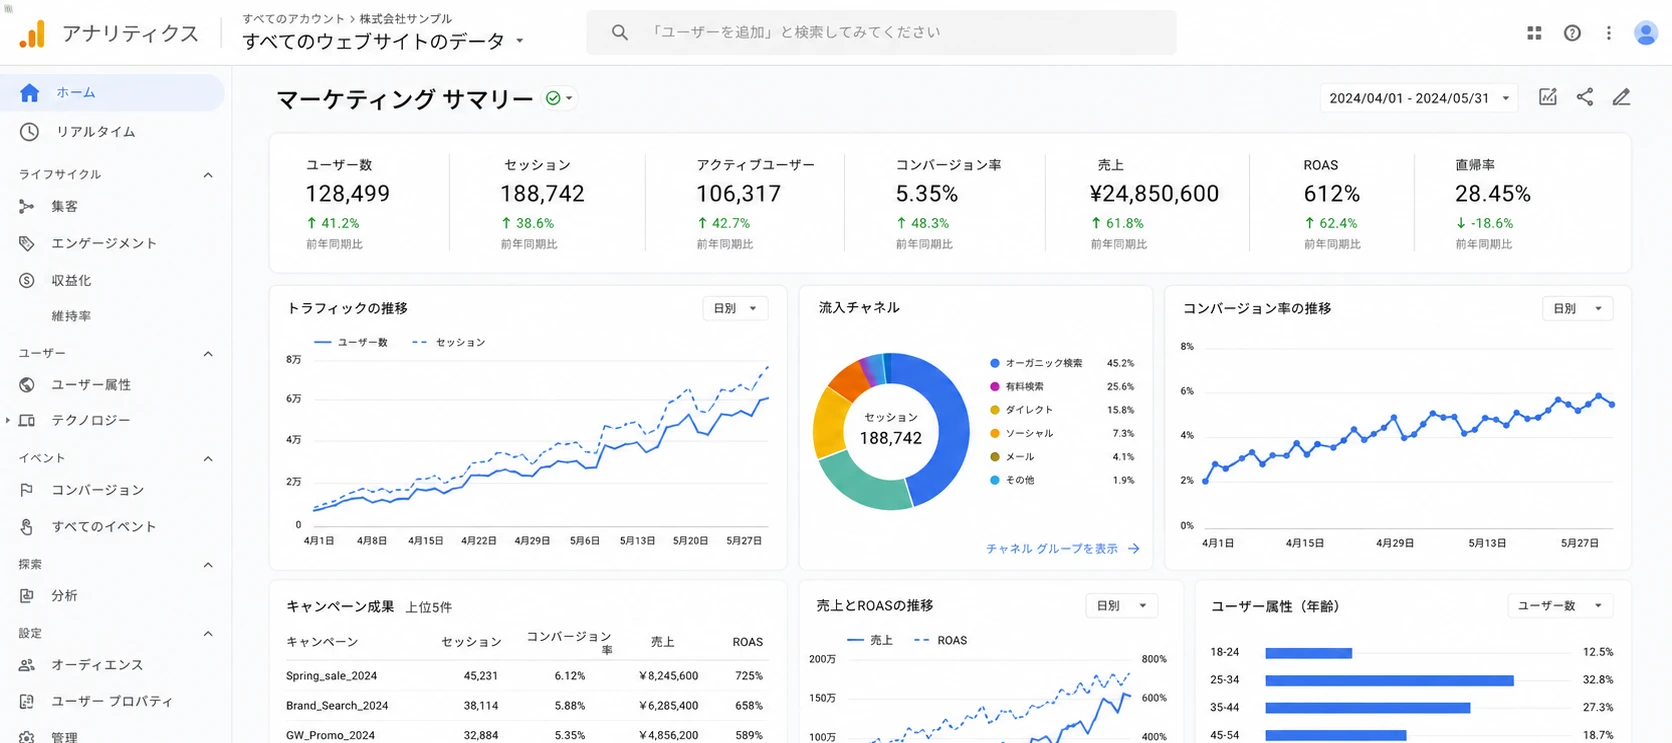Open 日別 dropdown in 売上とROASの推移 card

[x=1121, y=605]
